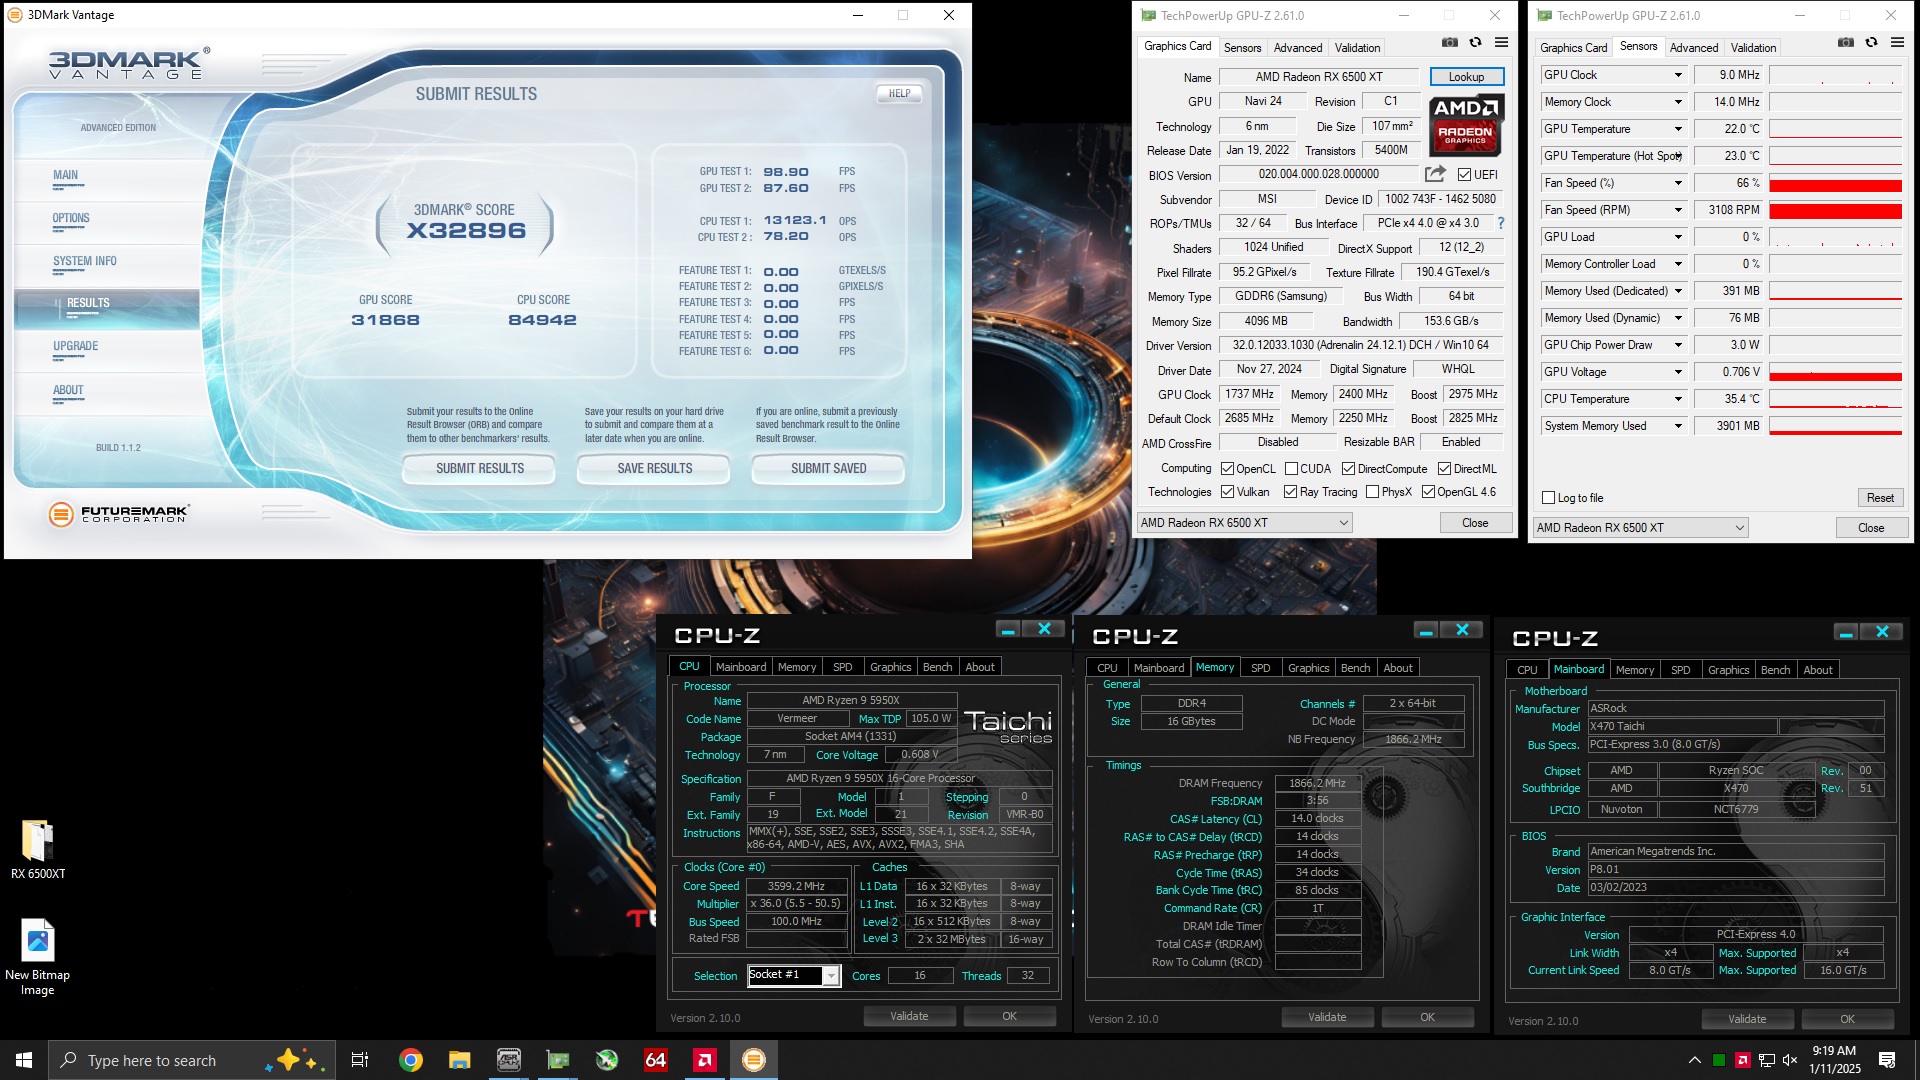Click the muted volume tray icon

pos(1791,1060)
